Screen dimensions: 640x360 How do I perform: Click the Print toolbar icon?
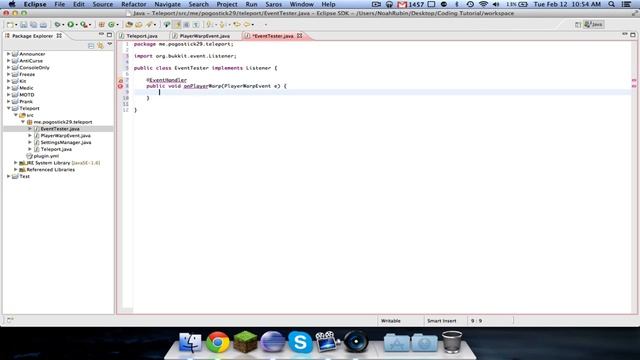[43, 24]
